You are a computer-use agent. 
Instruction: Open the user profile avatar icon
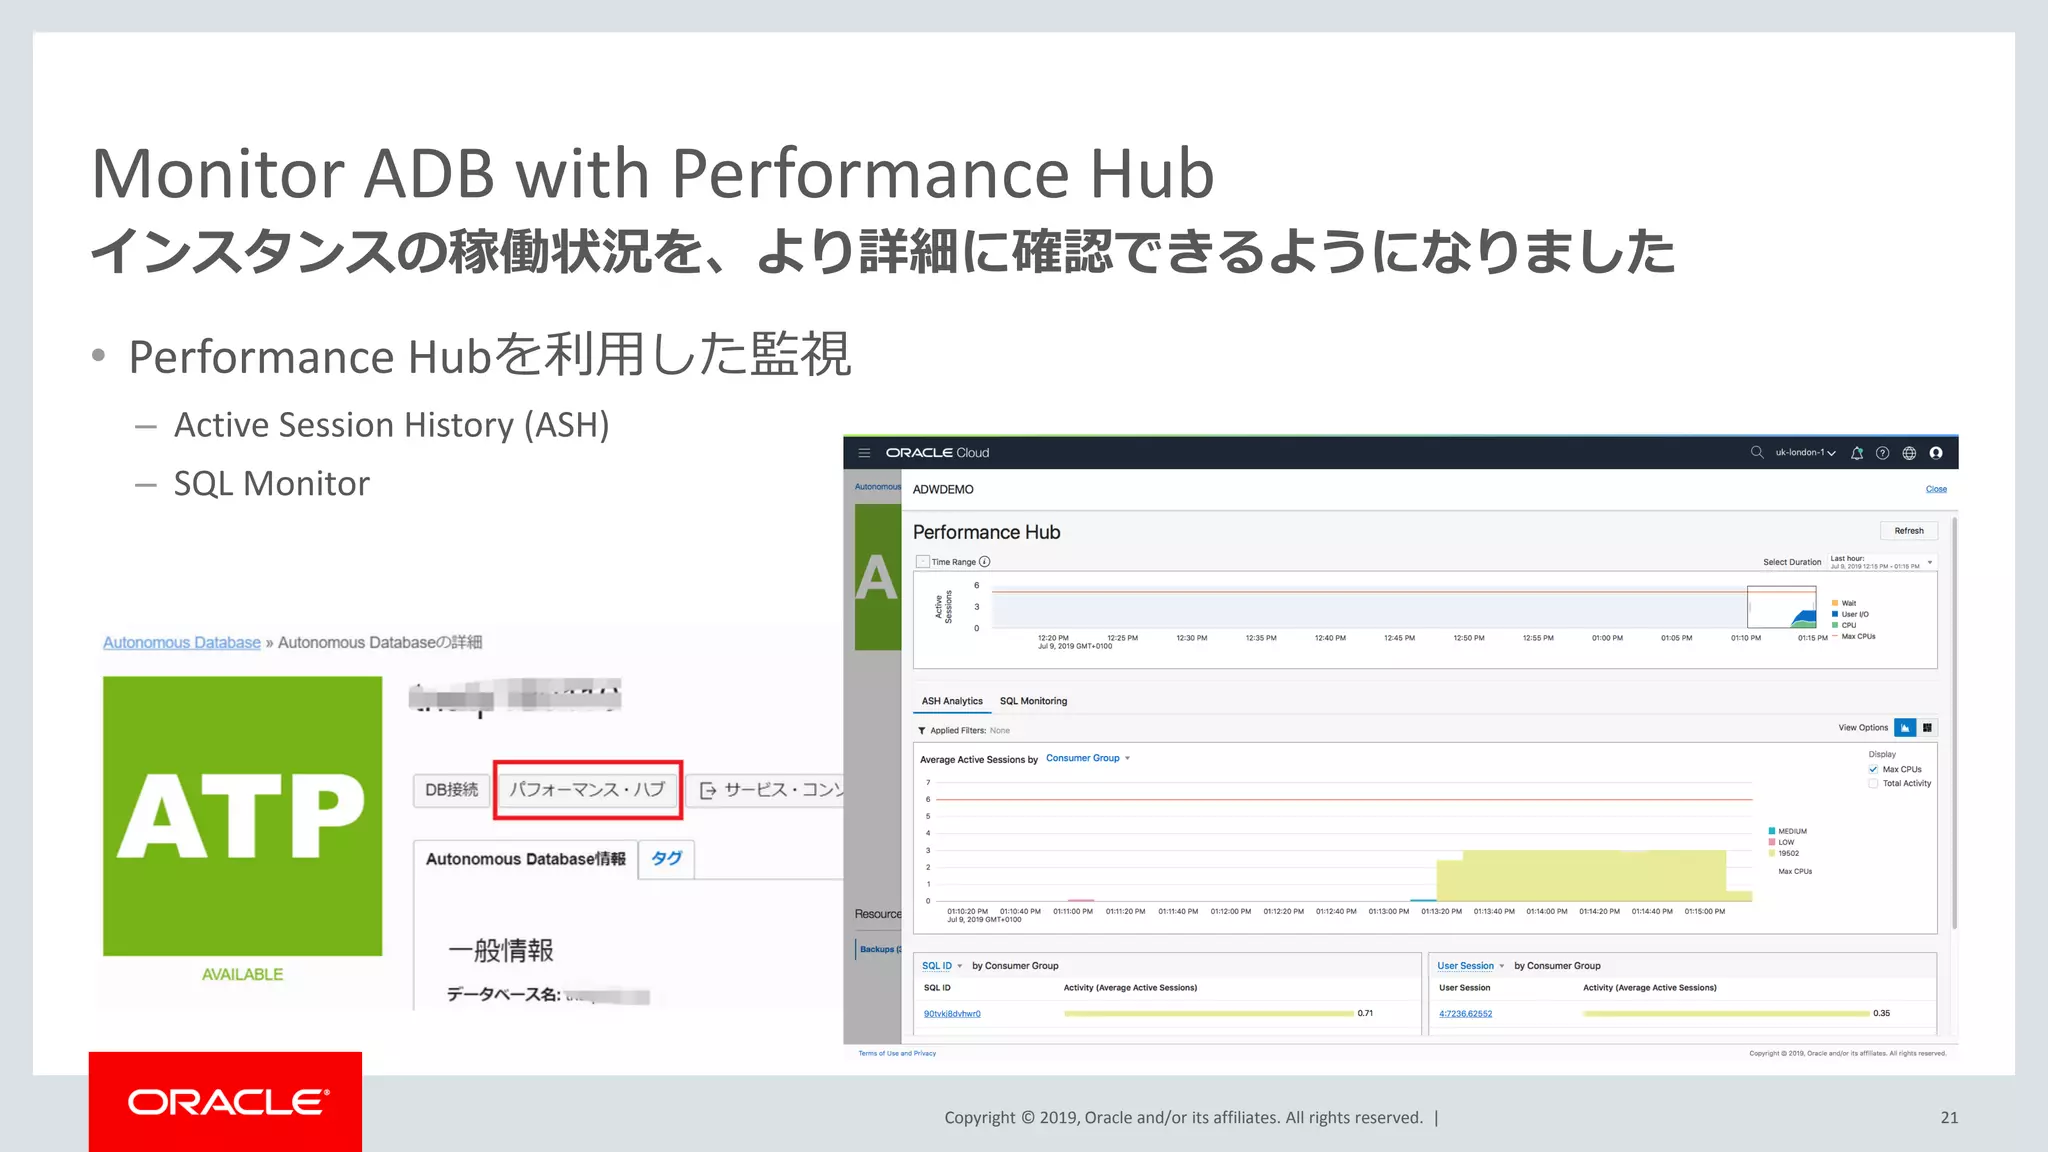tap(1936, 453)
